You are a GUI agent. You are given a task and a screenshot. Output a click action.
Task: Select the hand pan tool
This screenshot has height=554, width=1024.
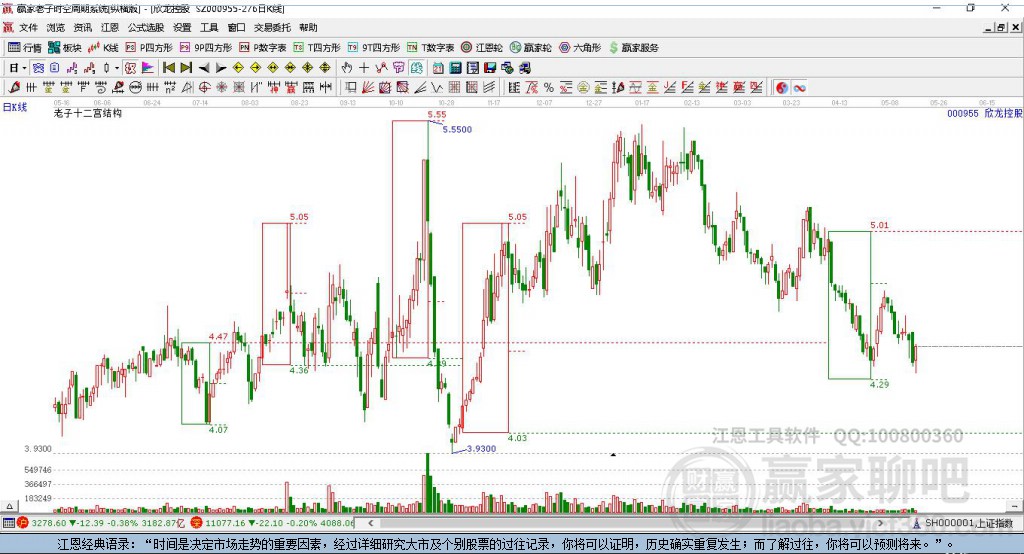347,68
